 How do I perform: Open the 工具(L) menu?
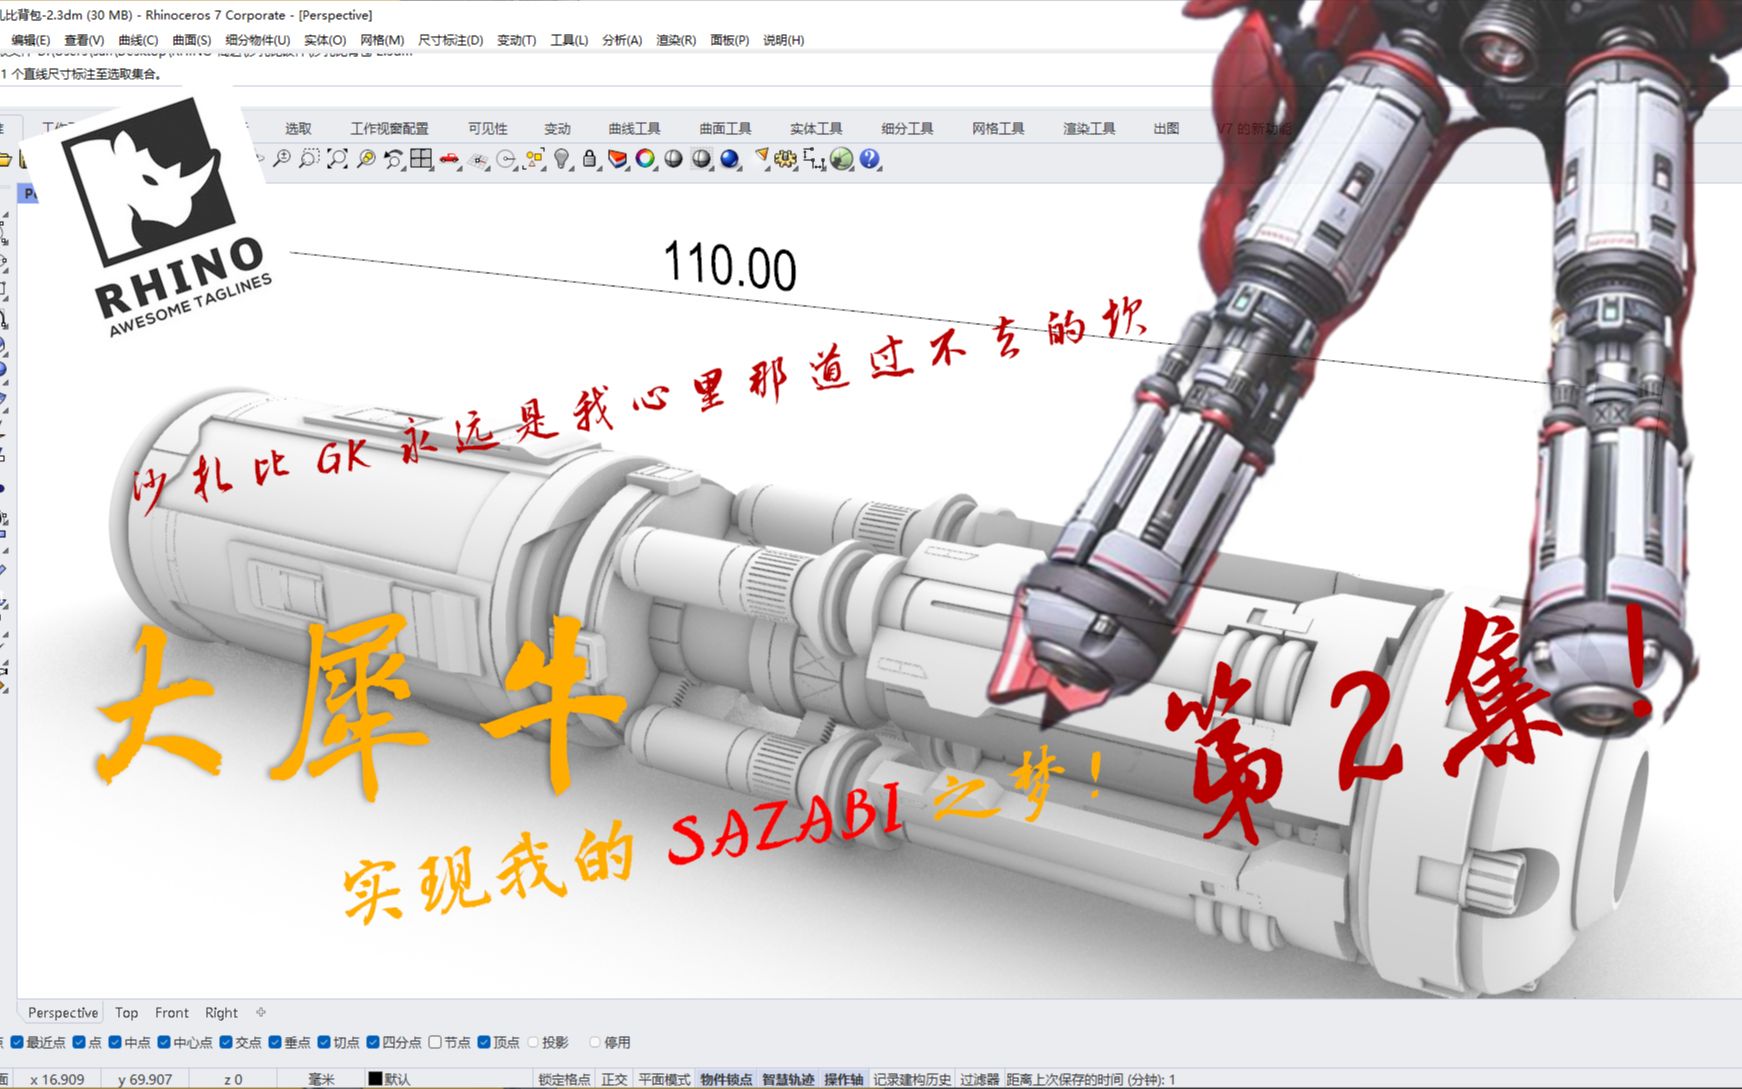[x=569, y=40]
